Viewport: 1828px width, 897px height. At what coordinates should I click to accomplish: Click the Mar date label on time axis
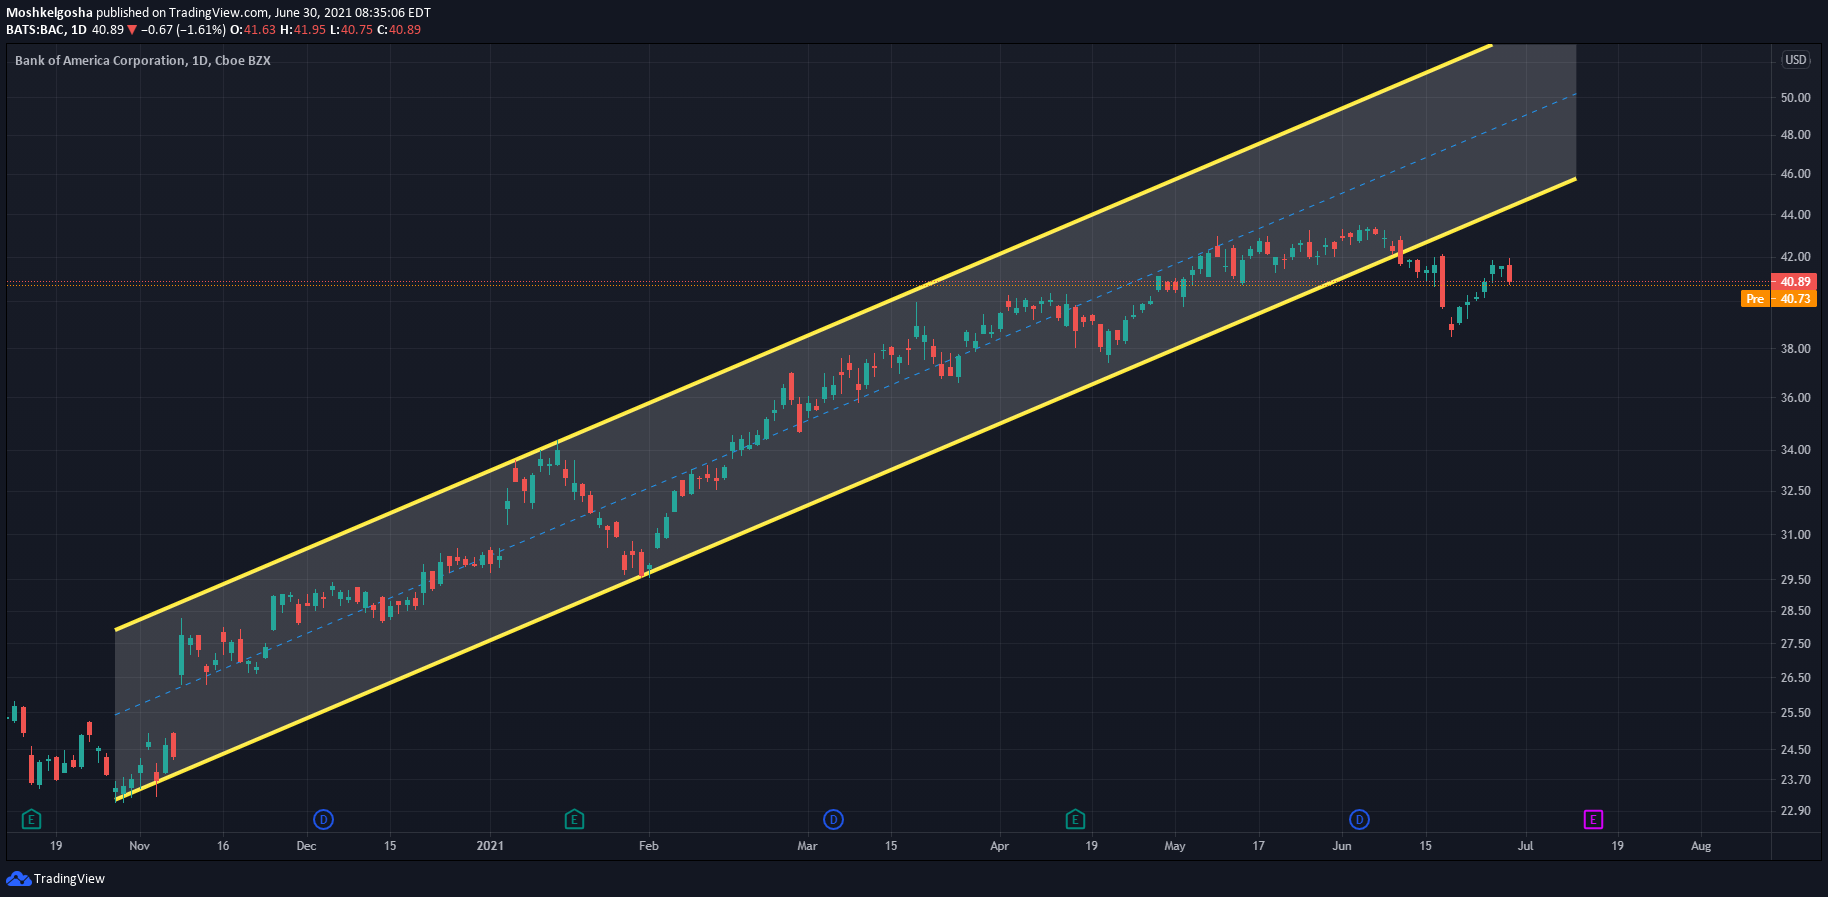coord(807,846)
